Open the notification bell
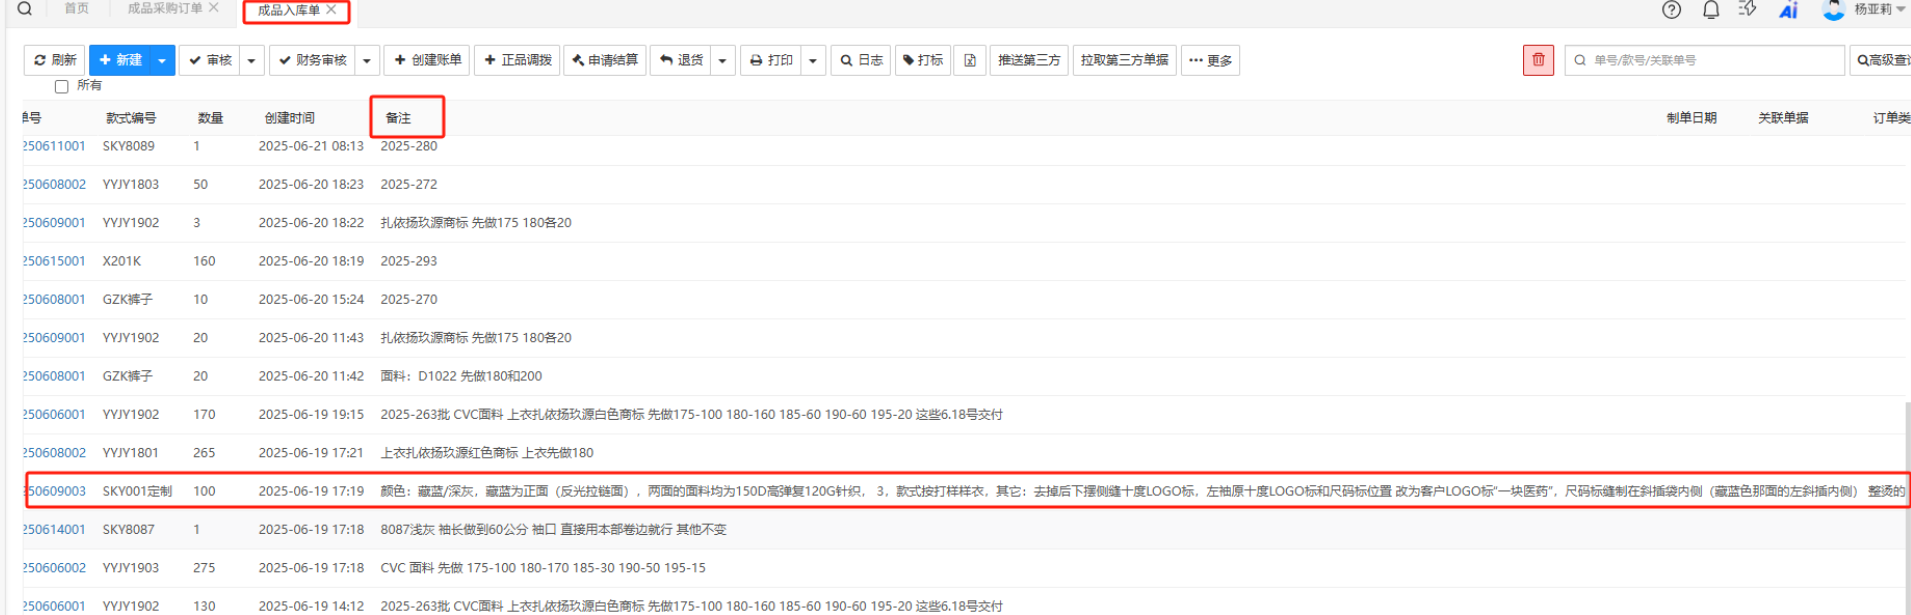The image size is (1911, 615). click(x=1711, y=10)
